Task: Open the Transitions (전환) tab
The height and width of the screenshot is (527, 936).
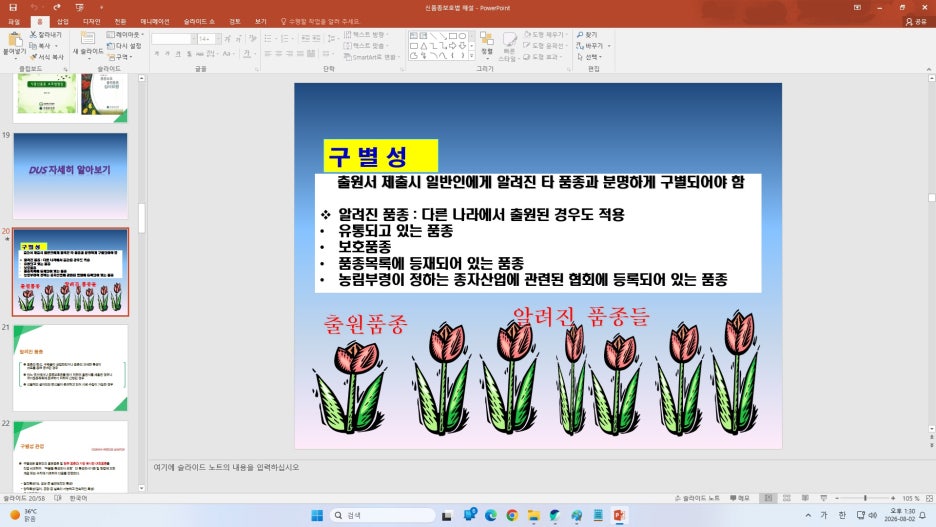Action: [120, 21]
